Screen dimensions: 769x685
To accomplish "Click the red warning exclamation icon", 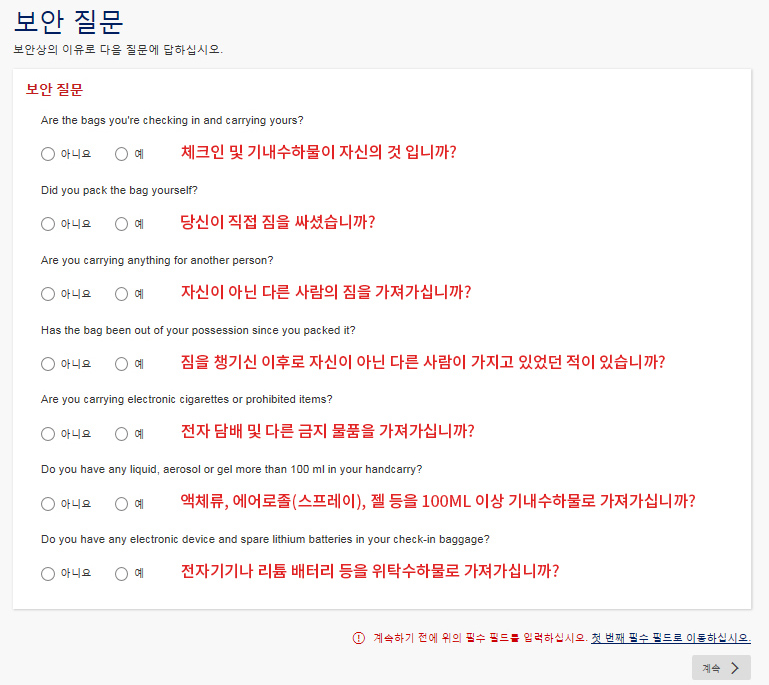I will point(359,638).
